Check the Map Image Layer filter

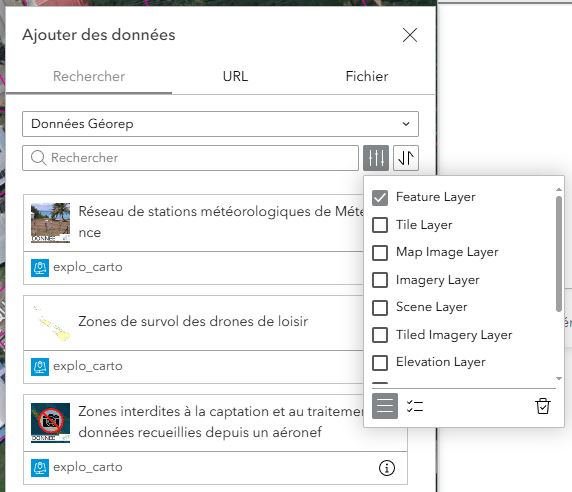pos(380,252)
